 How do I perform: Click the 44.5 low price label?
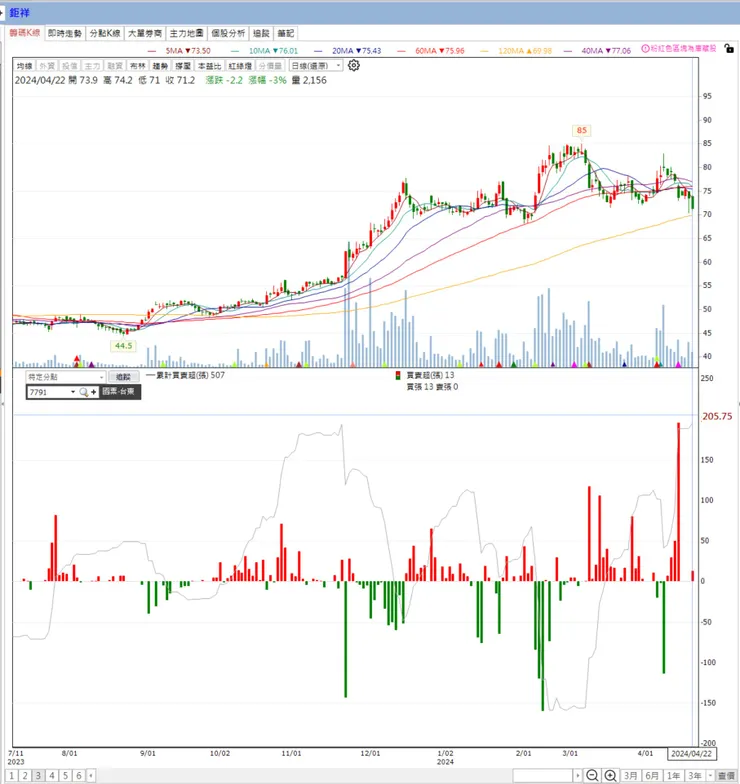tap(123, 346)
